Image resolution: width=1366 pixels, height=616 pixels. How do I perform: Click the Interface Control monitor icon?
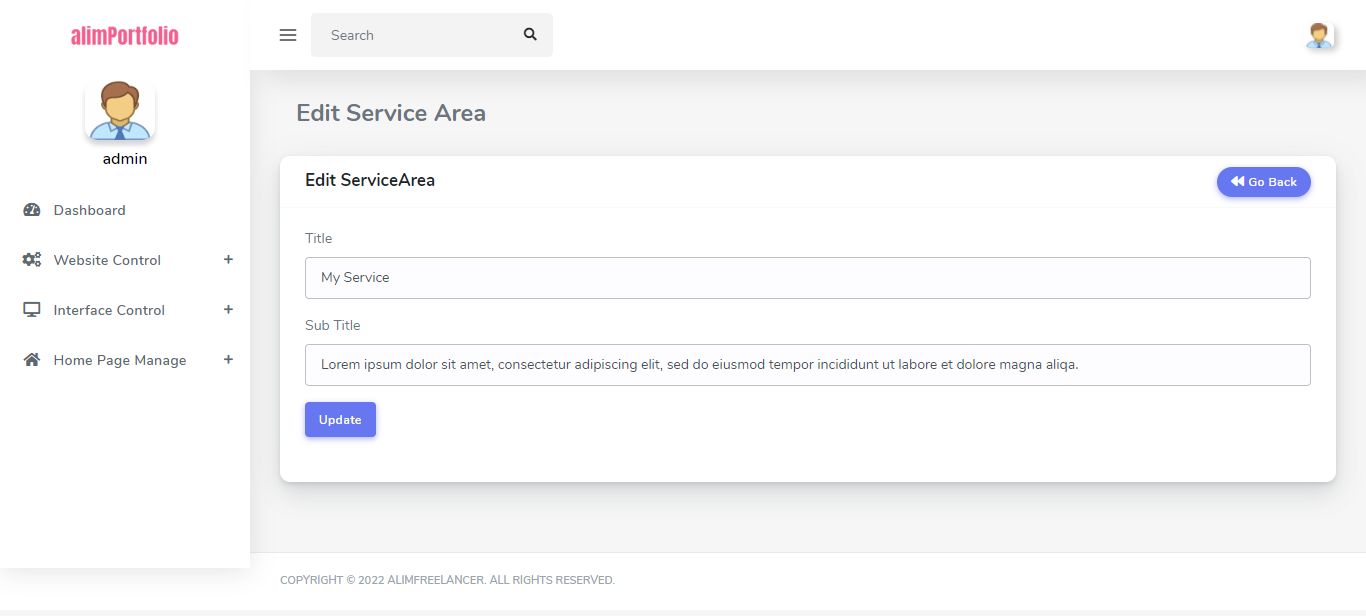(x=32, y=310)
